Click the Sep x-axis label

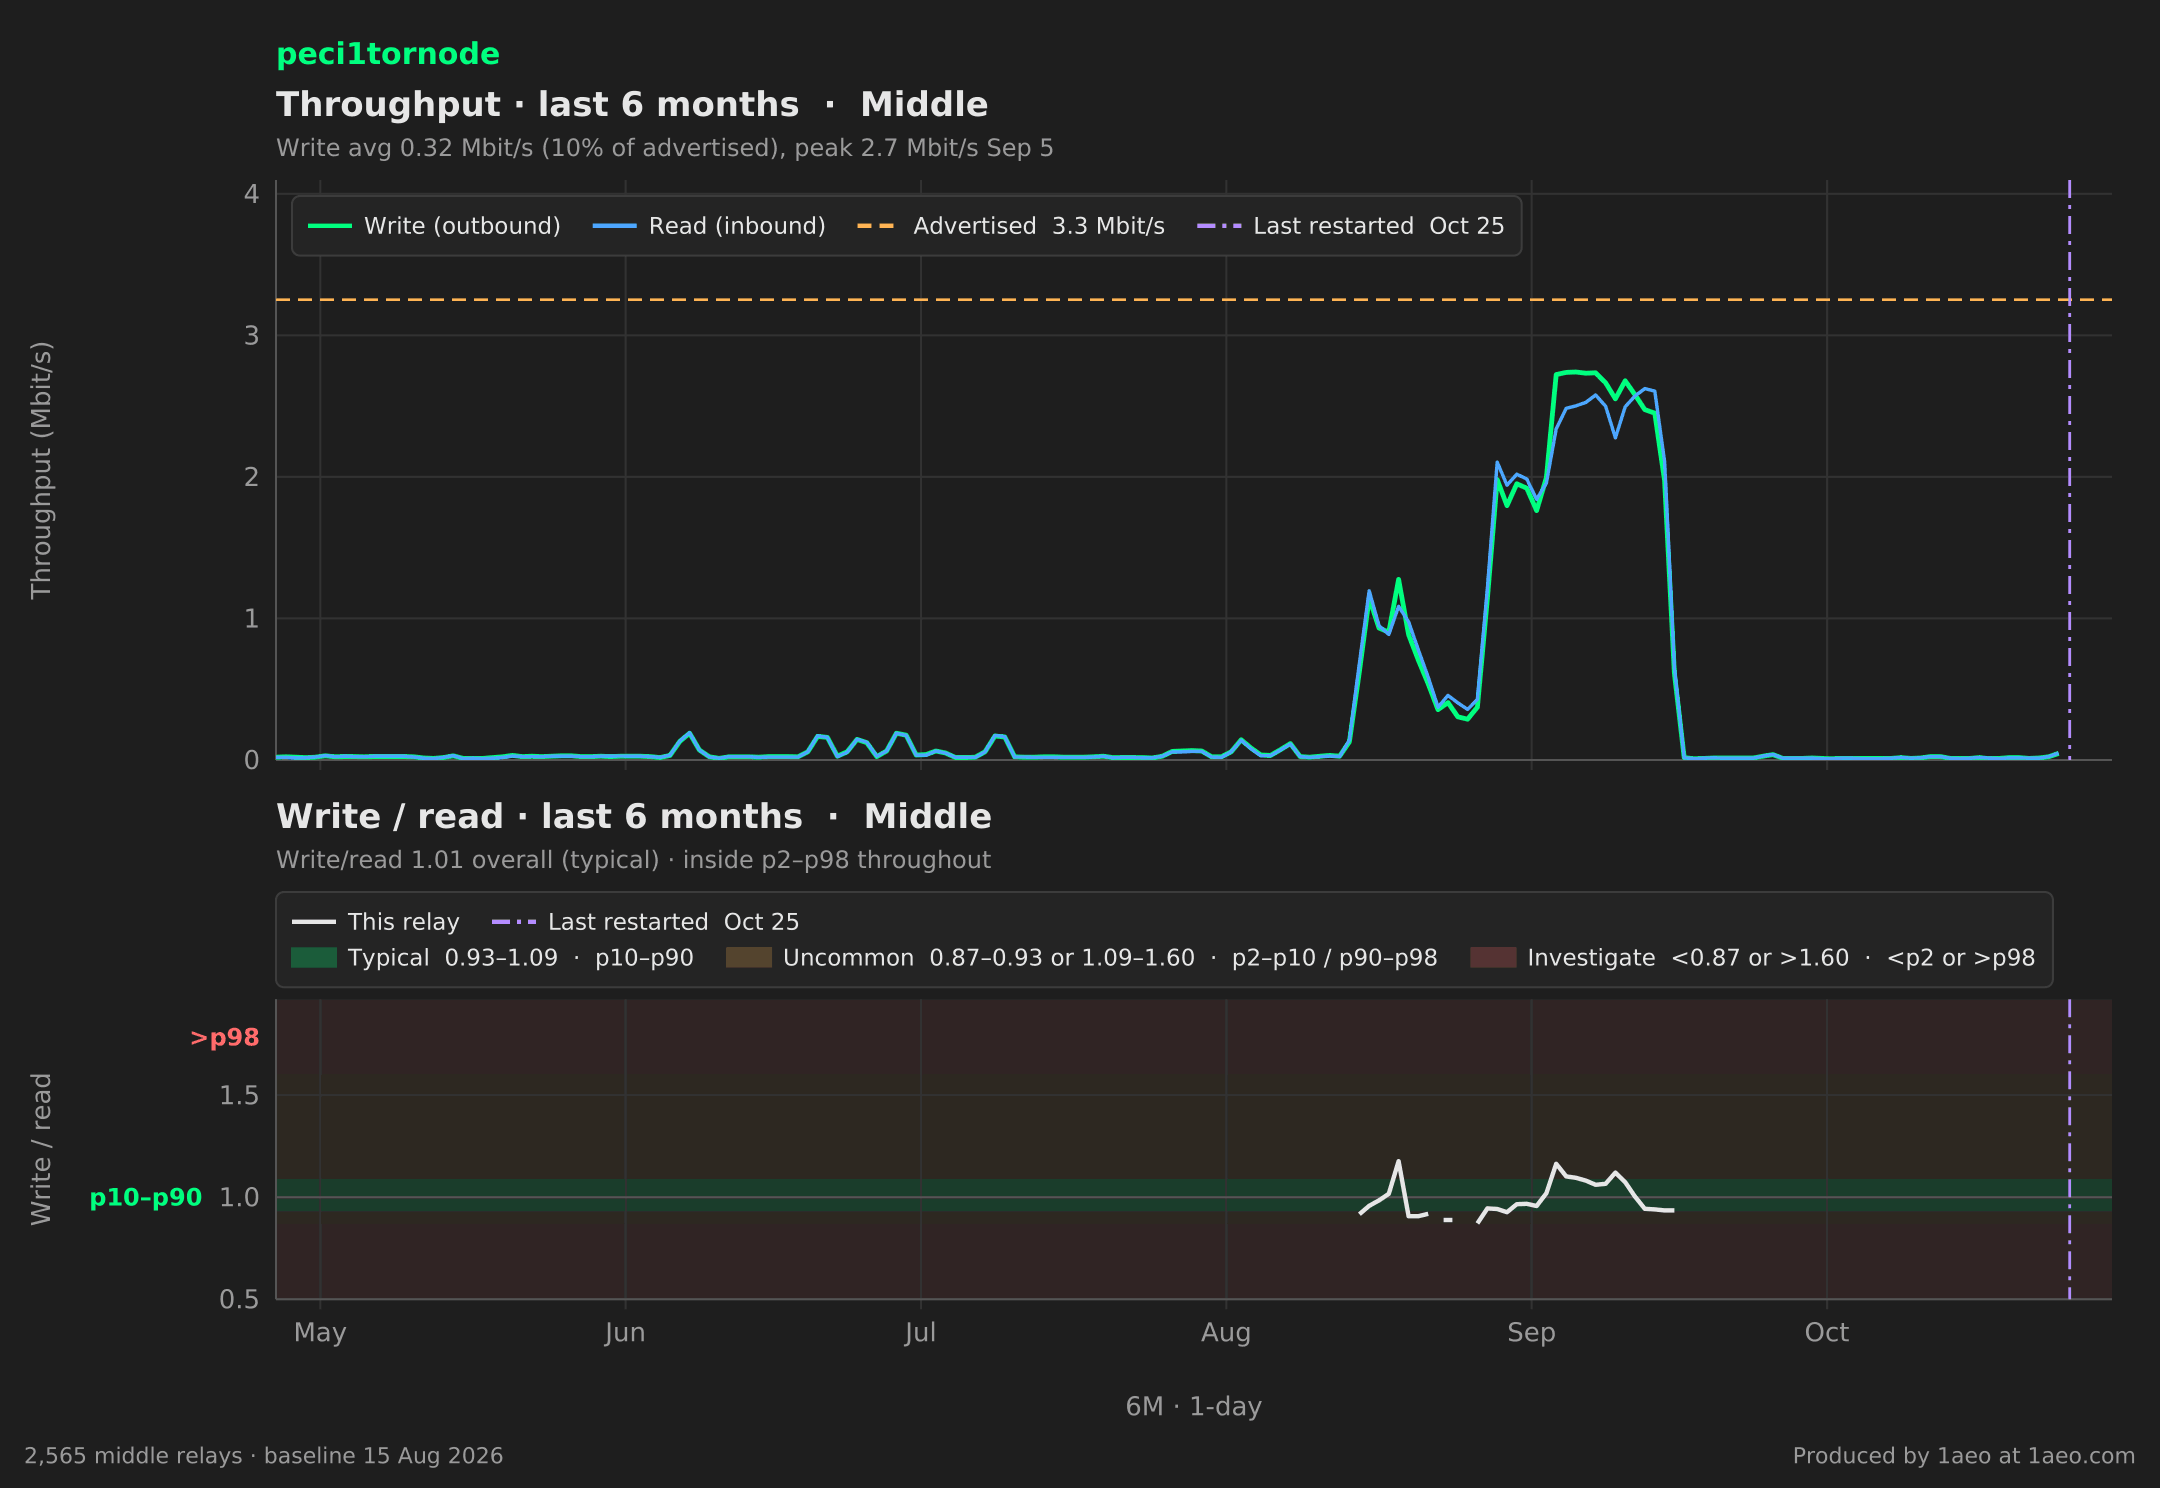point(1531,1333)
